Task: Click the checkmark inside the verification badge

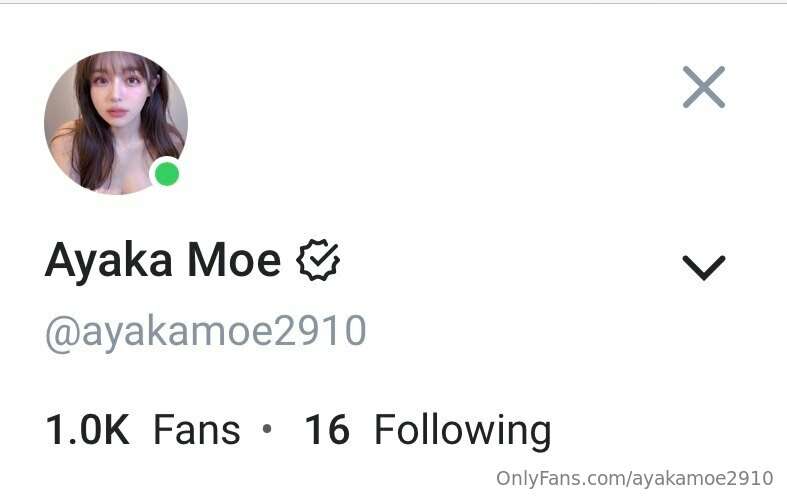Action: pos(320,259)
